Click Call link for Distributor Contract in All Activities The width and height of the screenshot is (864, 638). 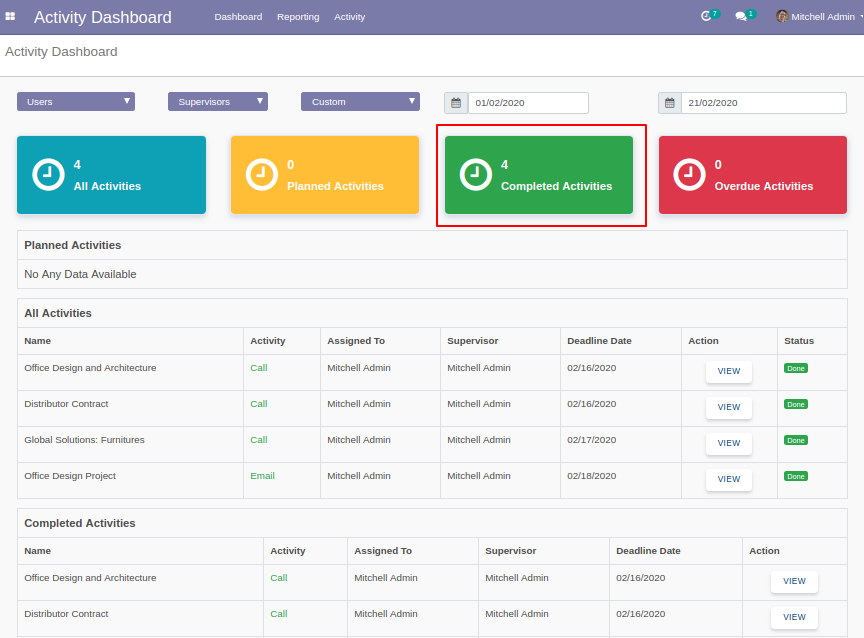[258, 404]
